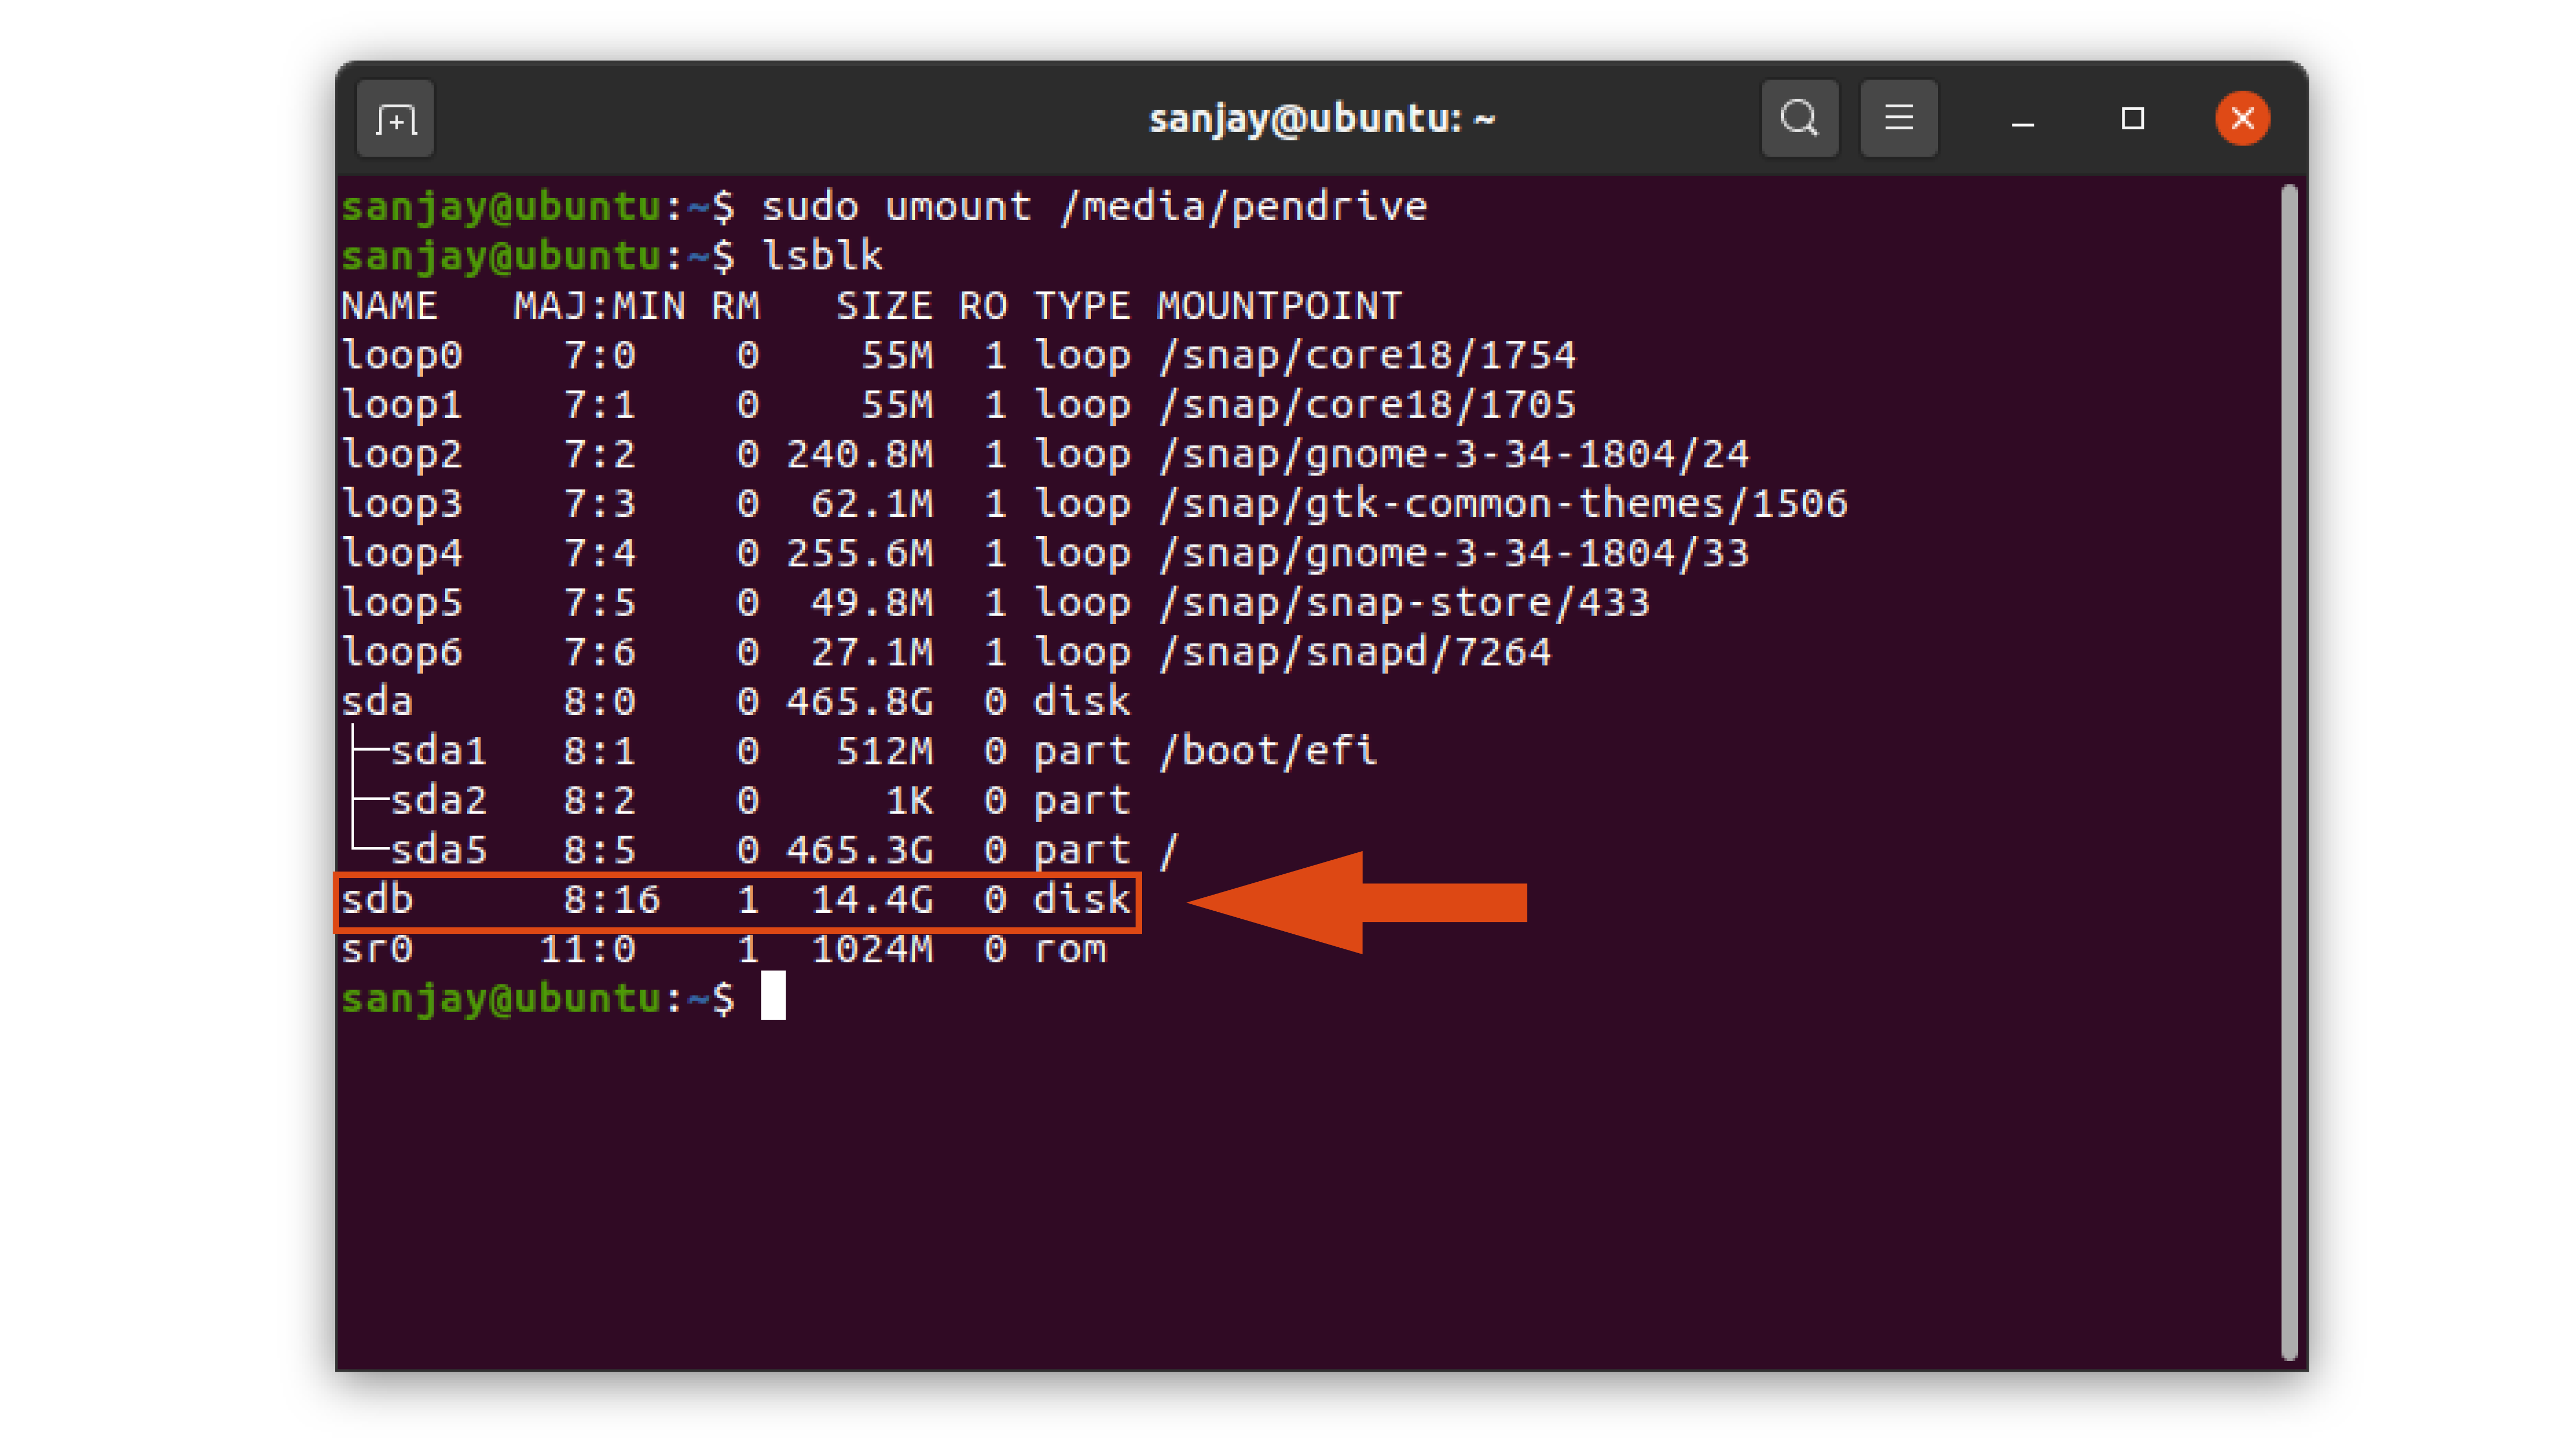Click the NAME column header text
The width and height of the screenshot is (2576, 1449).
390,306
